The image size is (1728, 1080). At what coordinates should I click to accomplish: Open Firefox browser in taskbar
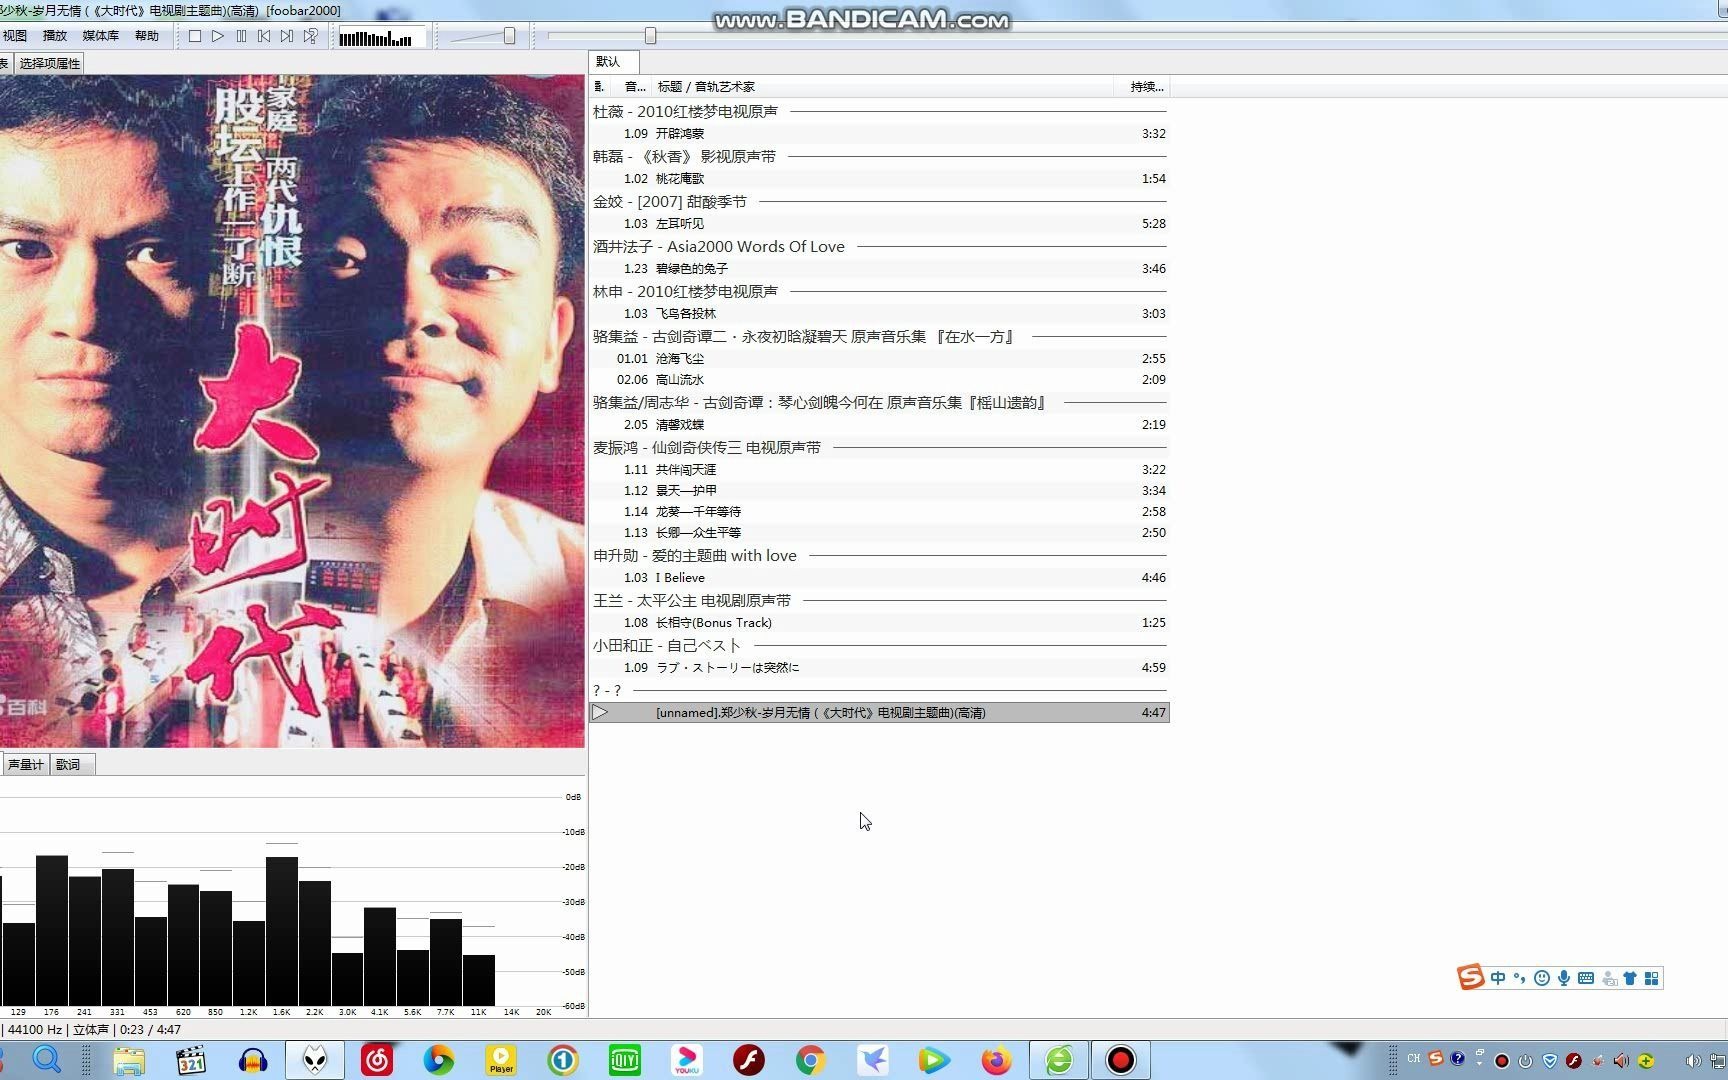(996, 1060)
